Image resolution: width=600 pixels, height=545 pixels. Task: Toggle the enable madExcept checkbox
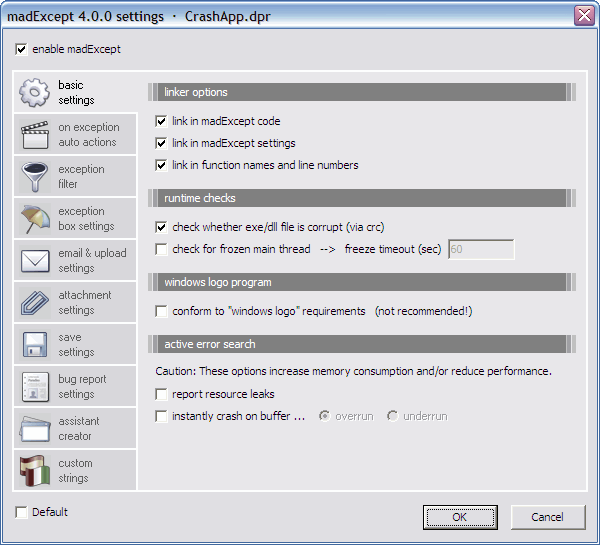tap(22, 48)
